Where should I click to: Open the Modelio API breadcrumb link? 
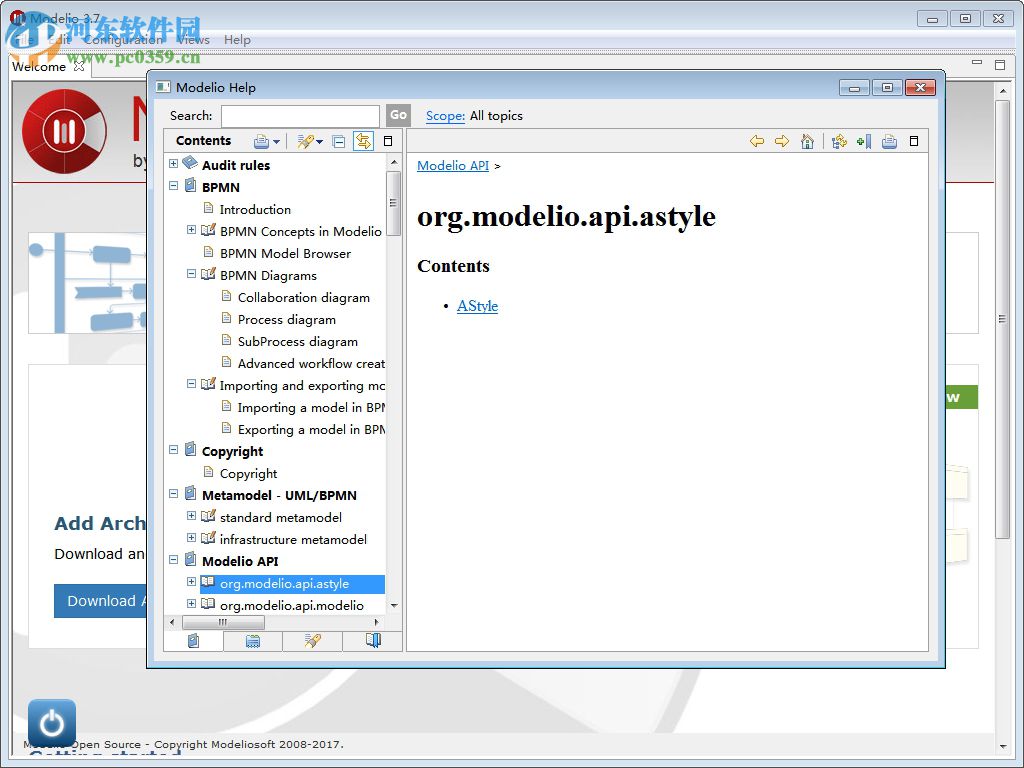coord(453,165)
